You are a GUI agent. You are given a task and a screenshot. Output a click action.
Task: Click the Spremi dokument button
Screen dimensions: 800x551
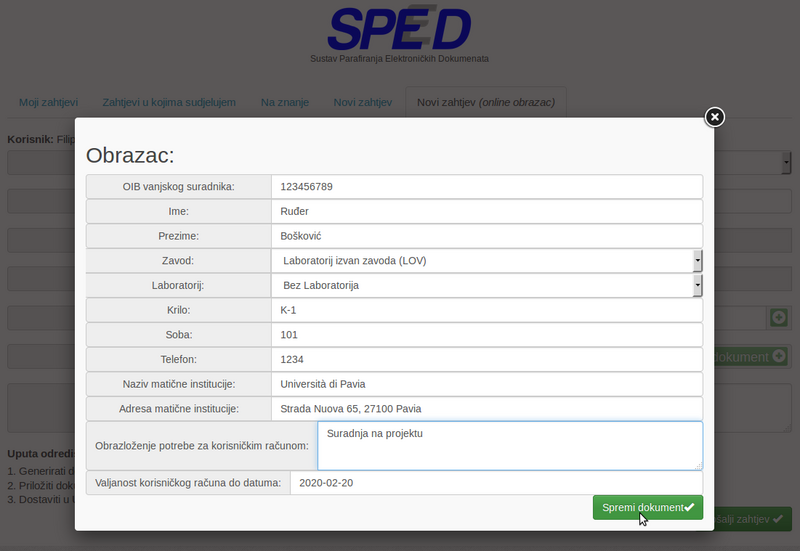pos(647,507)
